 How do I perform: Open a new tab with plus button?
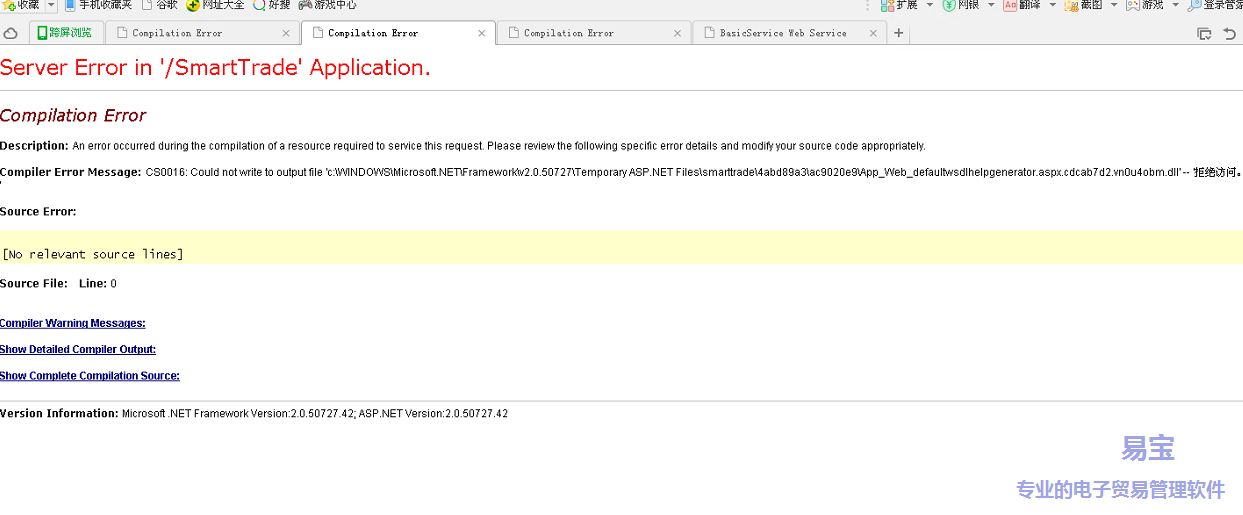pyautogui.click(x=898, y=33)
